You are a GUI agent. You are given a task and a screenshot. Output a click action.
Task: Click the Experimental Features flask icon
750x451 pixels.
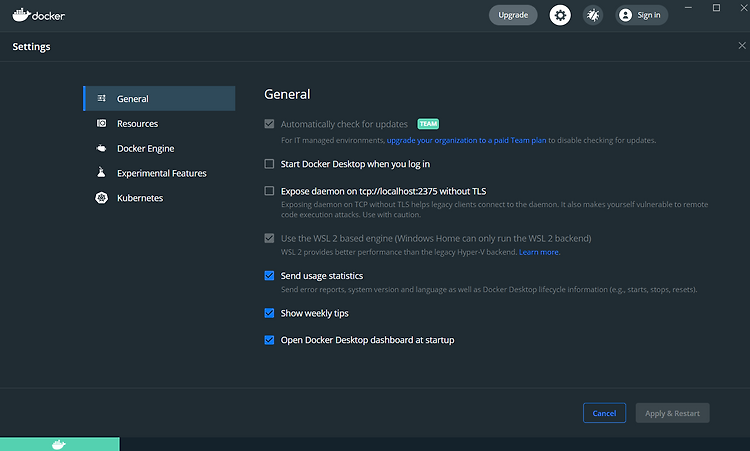(101, 172)
